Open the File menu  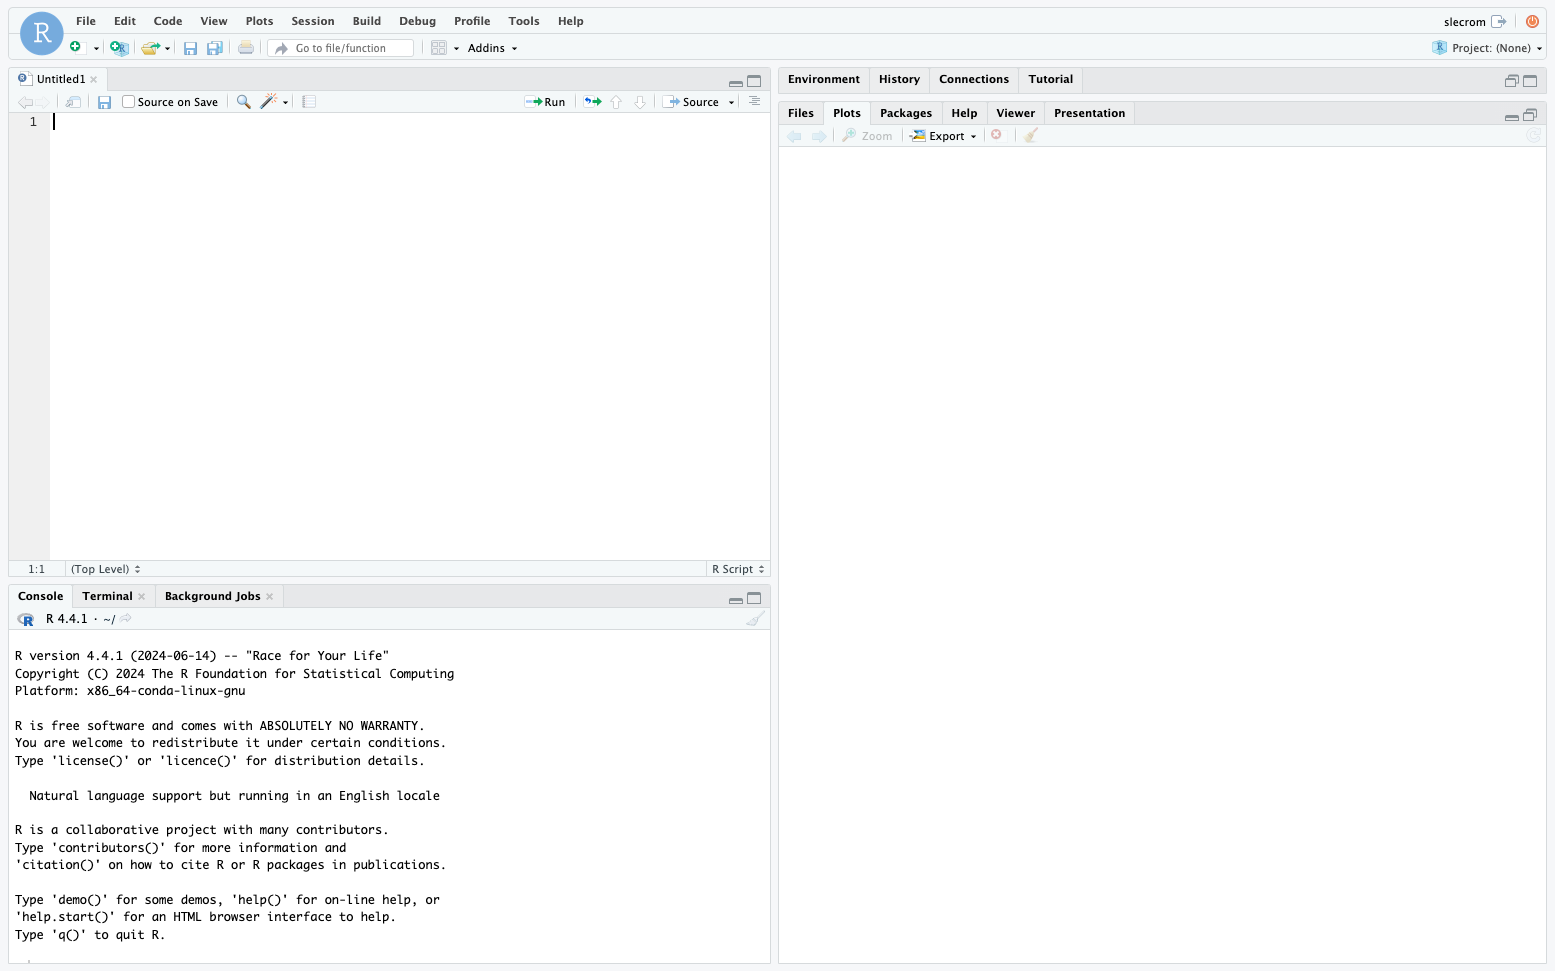click(x=86, y=21)
